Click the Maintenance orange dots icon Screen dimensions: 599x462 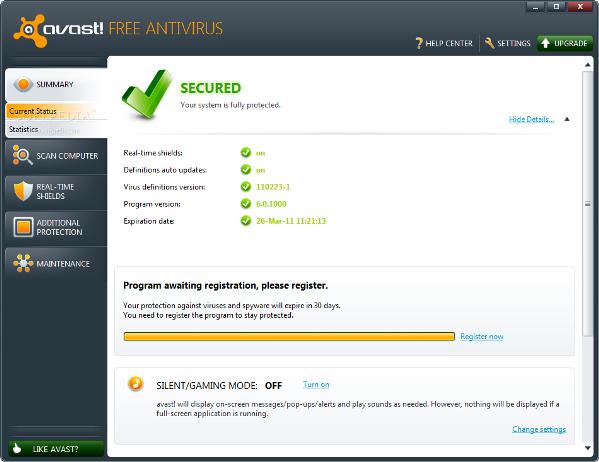tap(23, 263)
